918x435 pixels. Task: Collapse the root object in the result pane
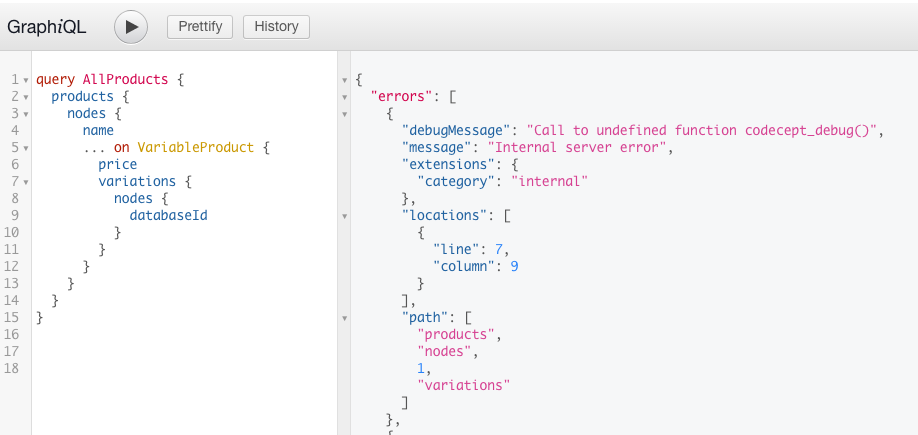tap(345, 80)
